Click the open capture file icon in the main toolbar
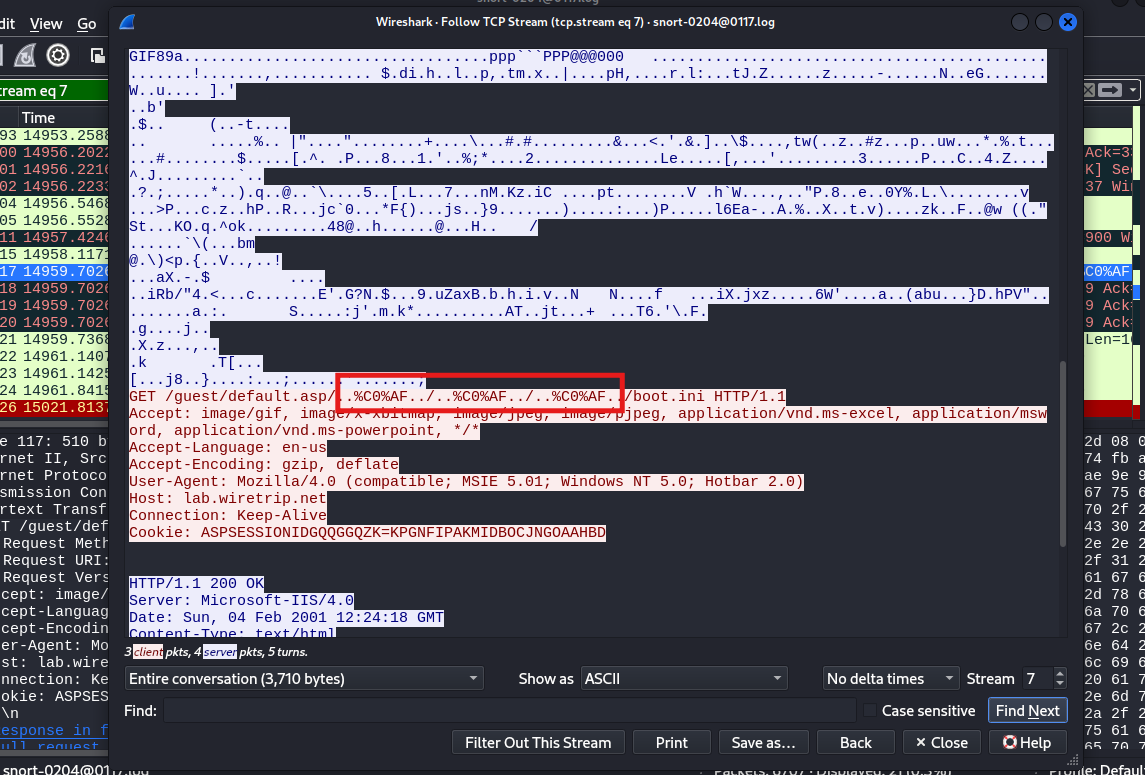The image size is (1145, 775). [98, 56]
